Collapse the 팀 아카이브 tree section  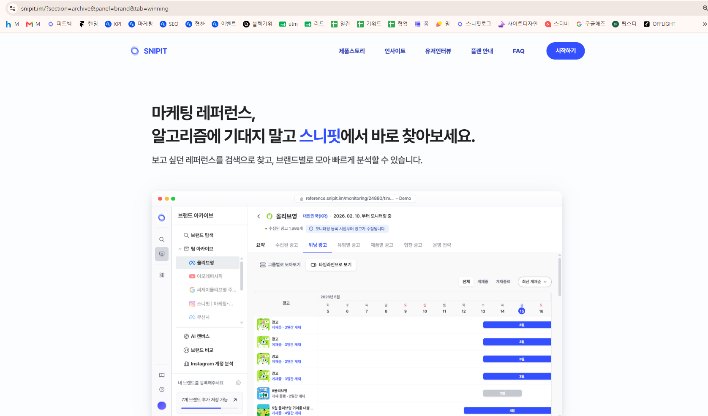180,249
